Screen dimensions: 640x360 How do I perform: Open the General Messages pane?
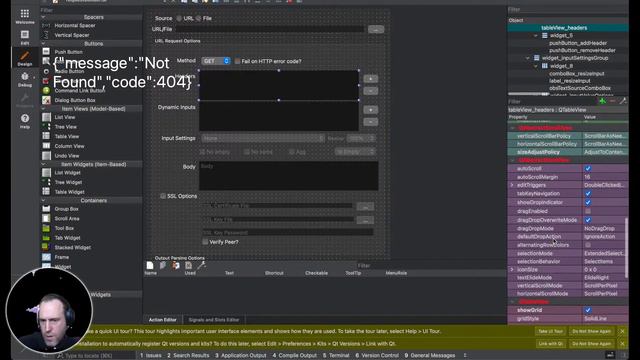click(x=429, y=356)
